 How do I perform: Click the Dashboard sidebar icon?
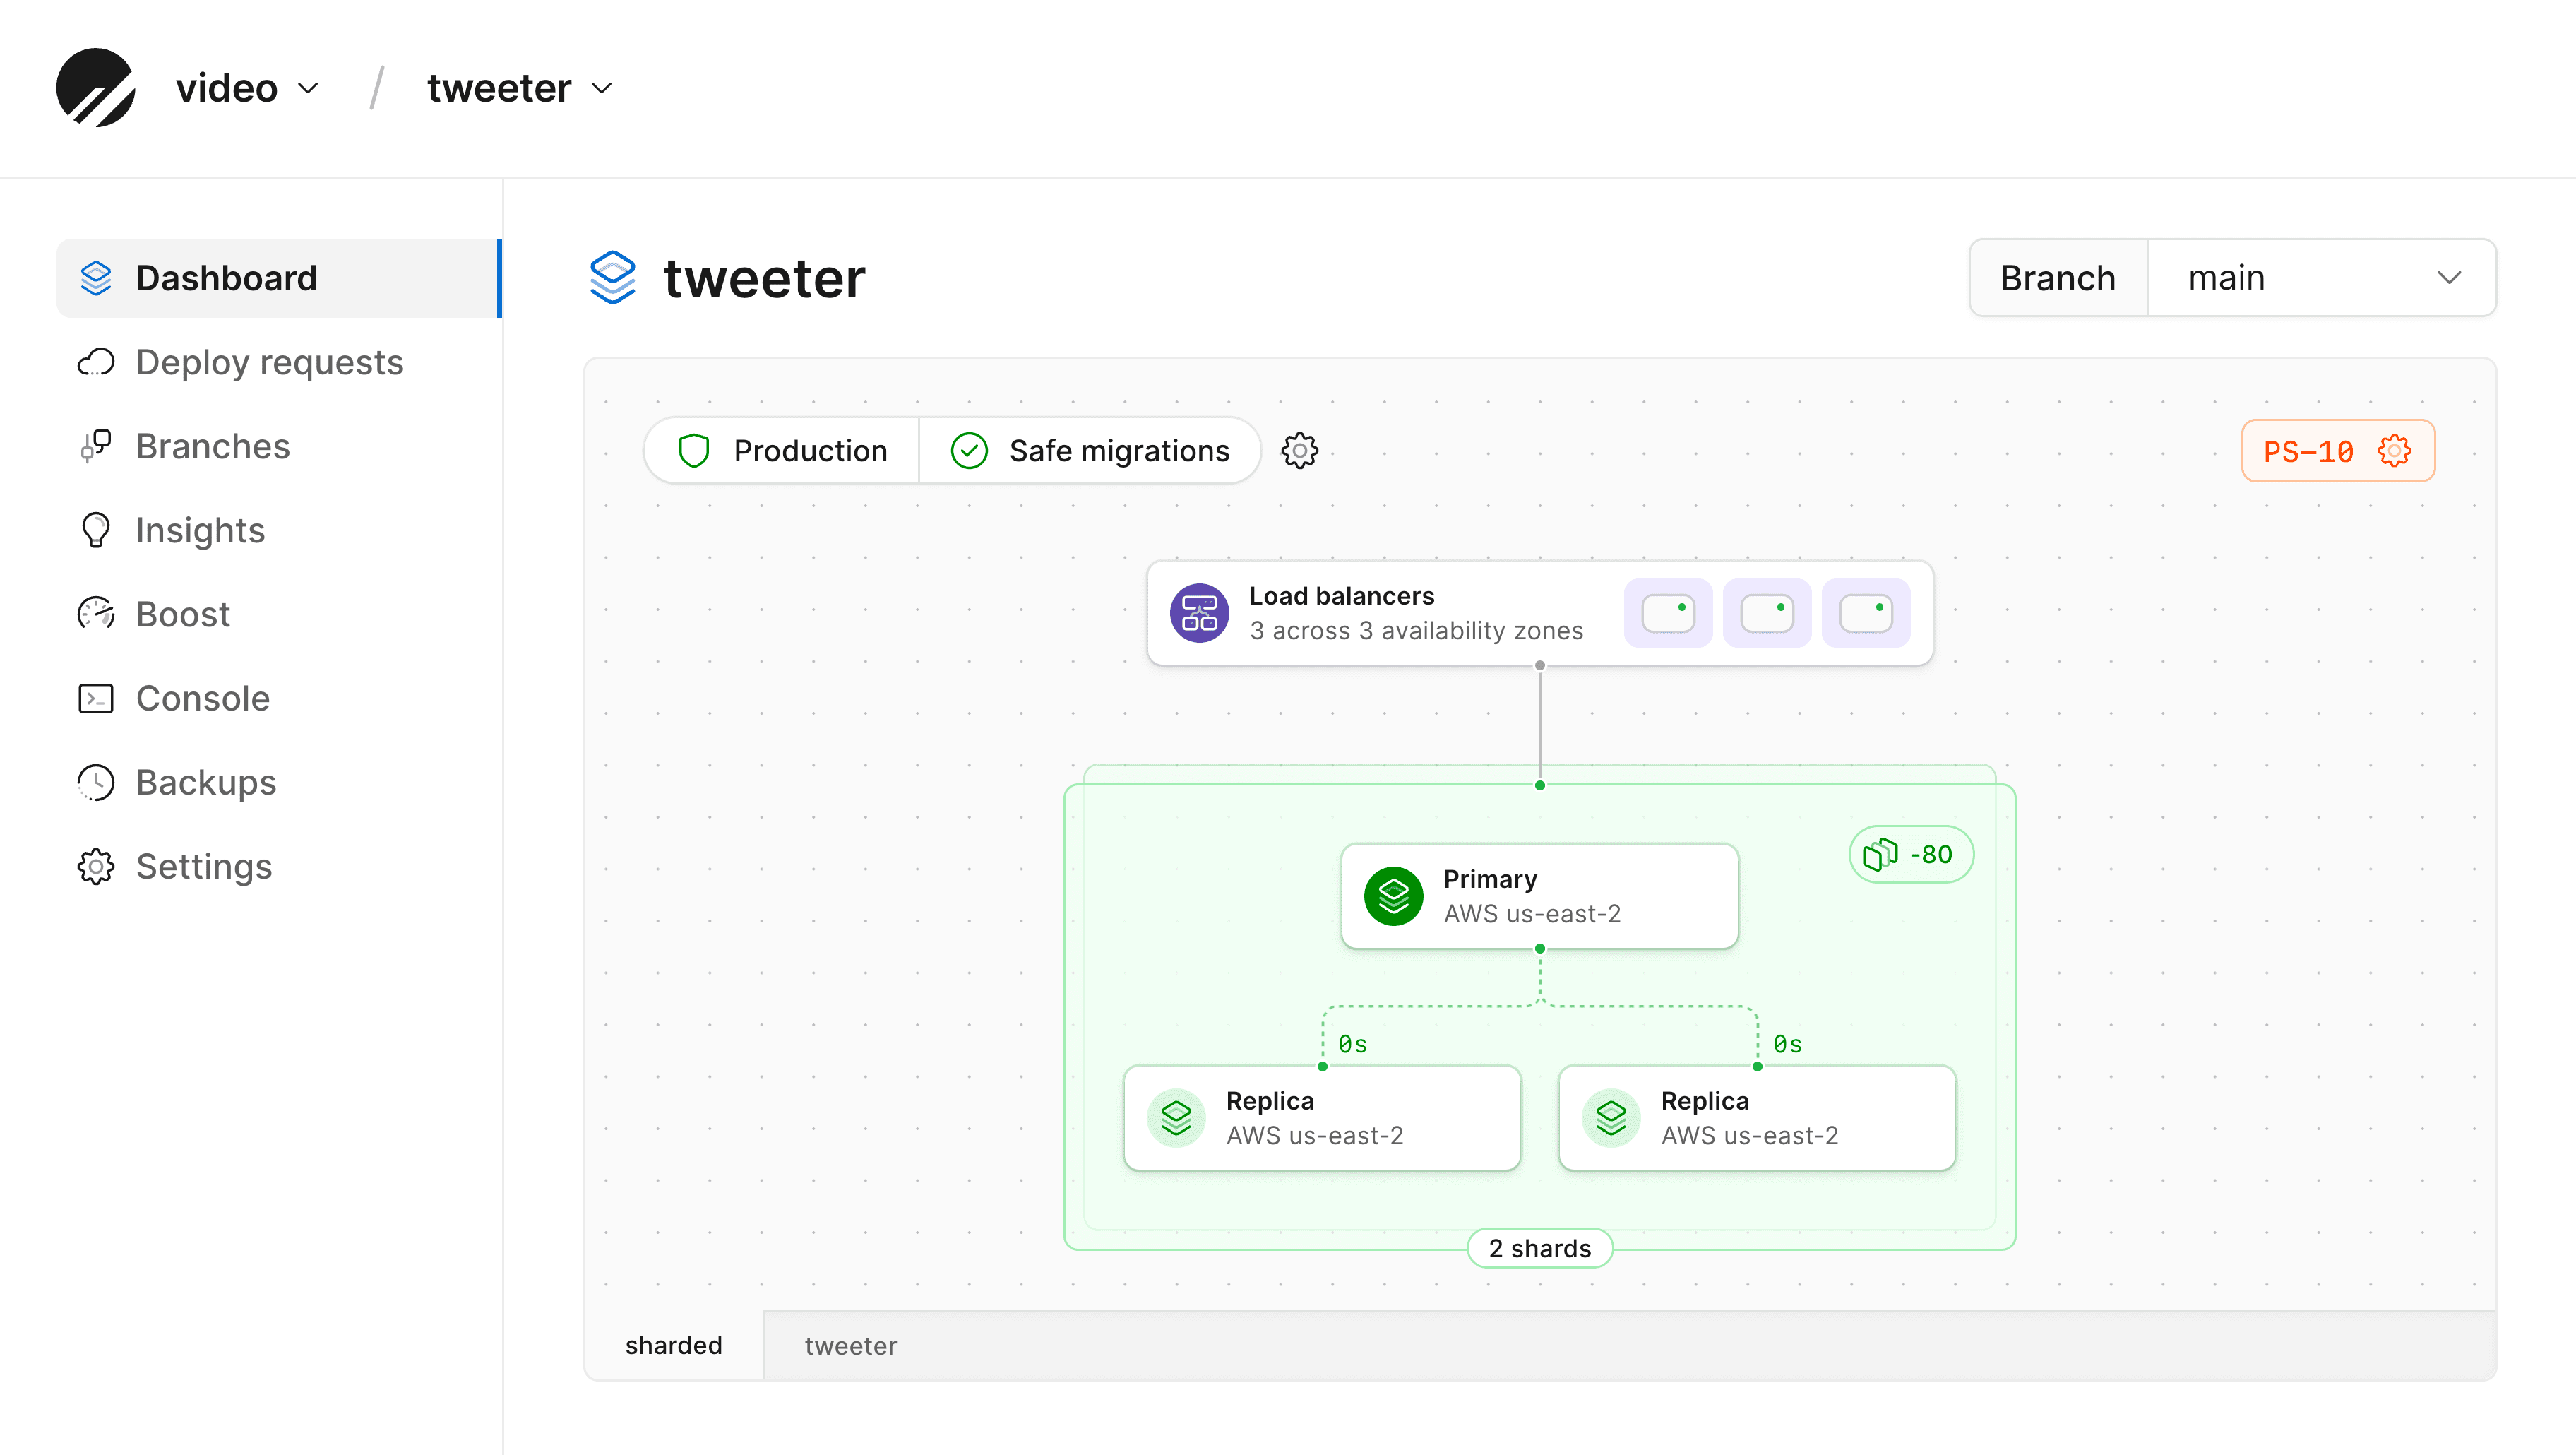(99, 278)
